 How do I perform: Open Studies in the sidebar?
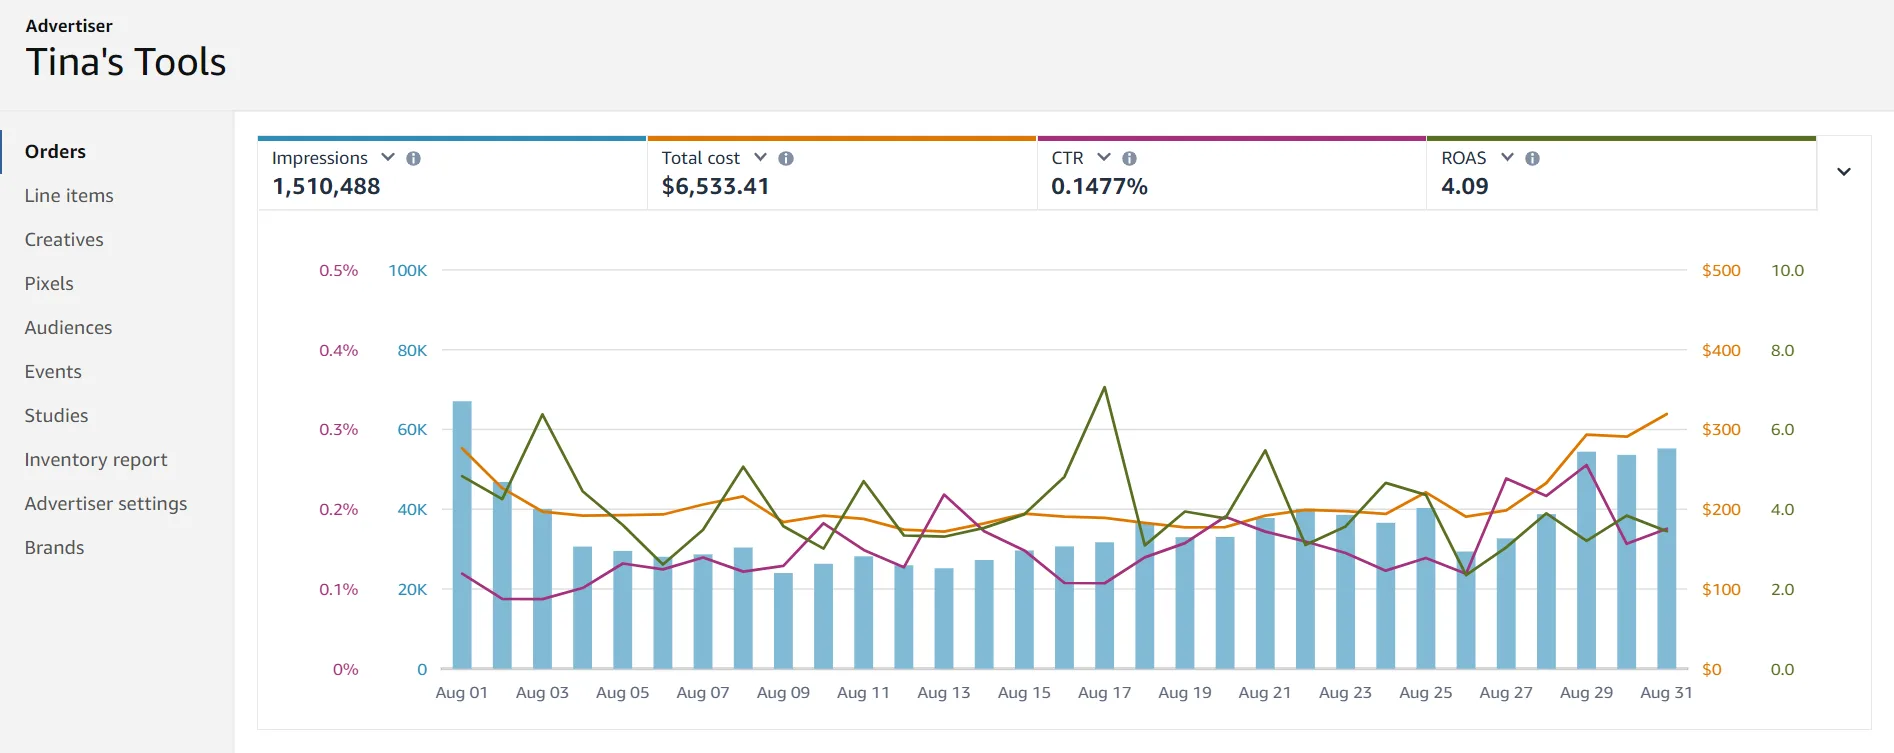pyautogui.click(x=56, y=415)
